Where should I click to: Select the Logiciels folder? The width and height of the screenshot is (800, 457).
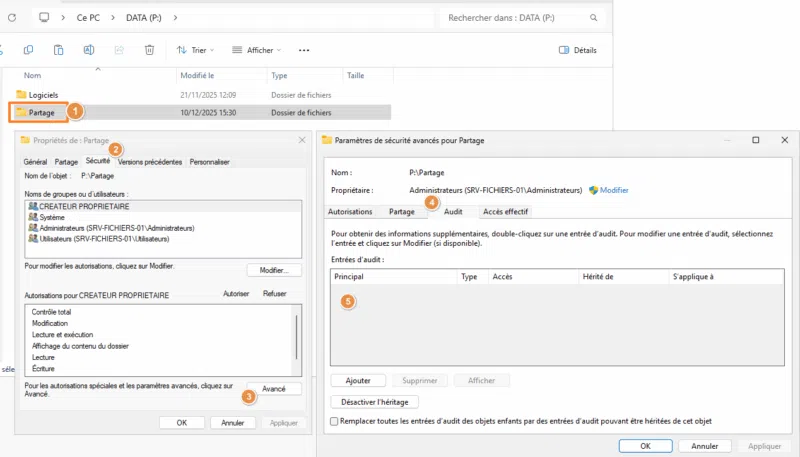click(43, 95)
